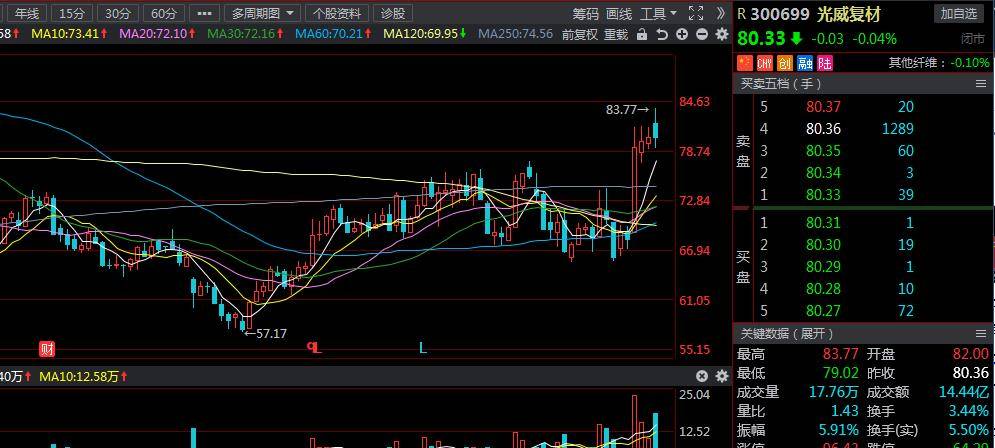This screenshot has height=448, width=995.
Task: Open volume indicator settings gear
Action: tap(721, 376)
